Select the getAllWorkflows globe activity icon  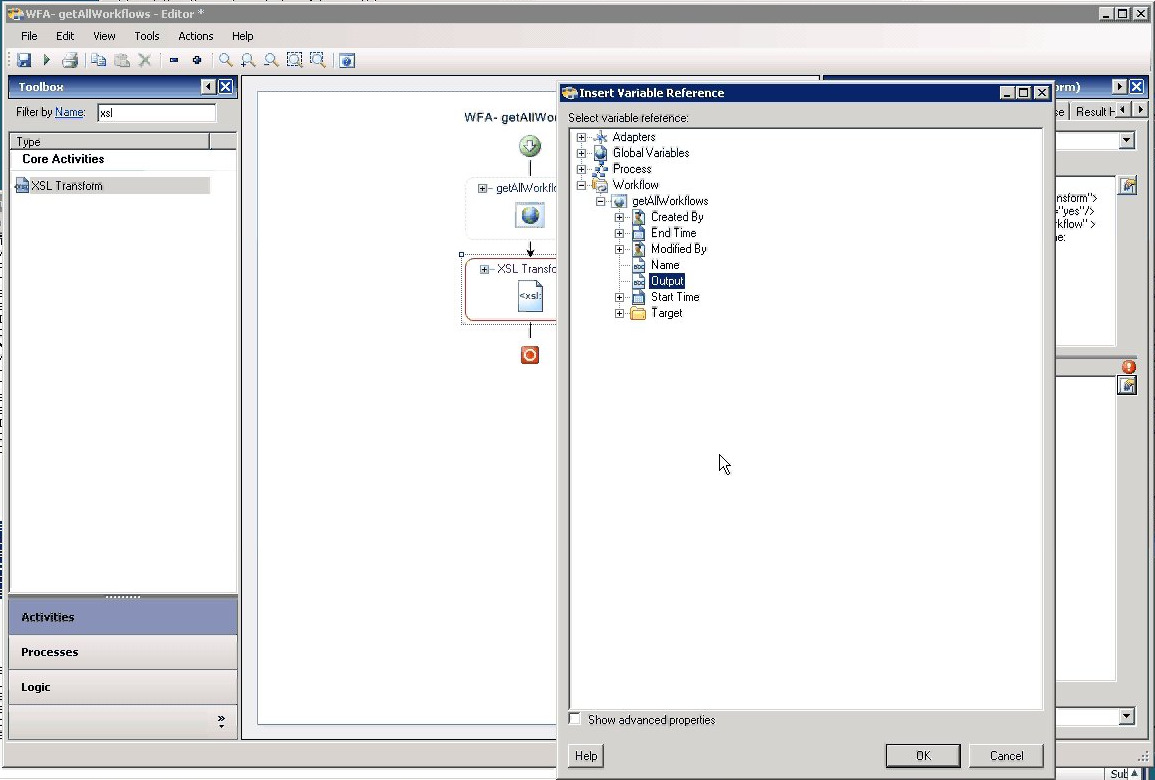point(530,215)
